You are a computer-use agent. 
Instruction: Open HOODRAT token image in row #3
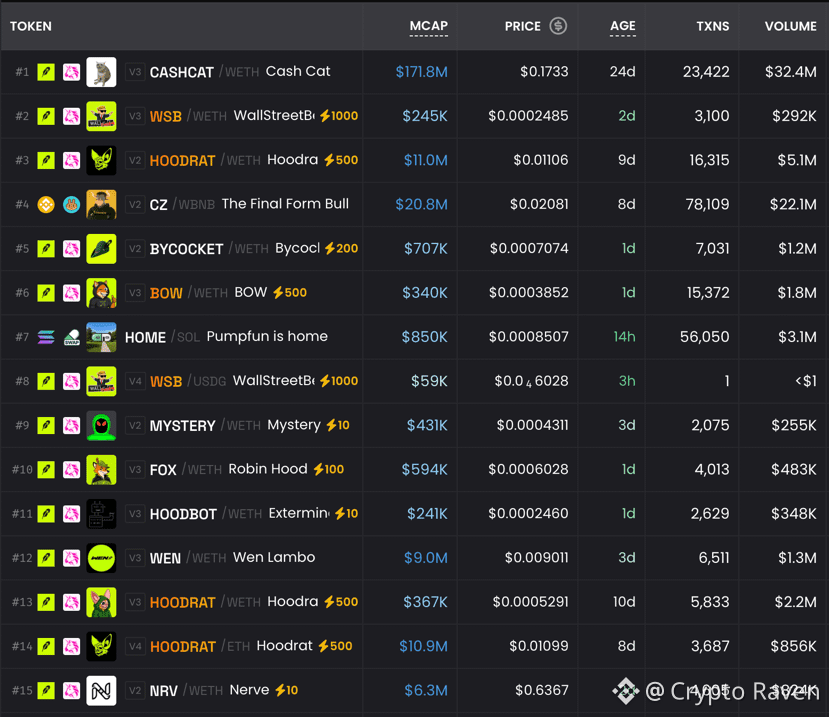pos(101,160)
